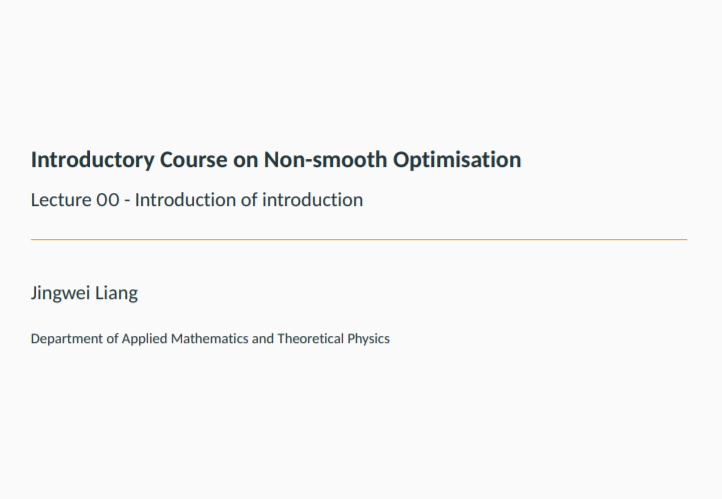Click the dash after the lecture number
This screenshot has width=722, height=499.
[x=128, y=200]
